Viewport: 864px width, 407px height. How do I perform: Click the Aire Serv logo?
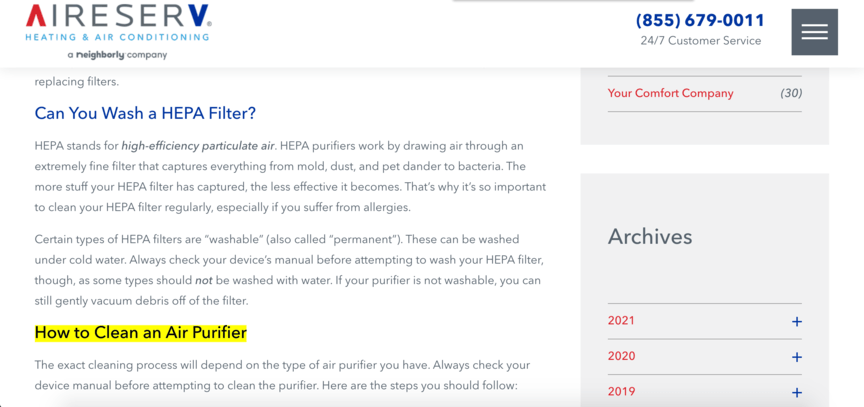click(x=118, y=23)
